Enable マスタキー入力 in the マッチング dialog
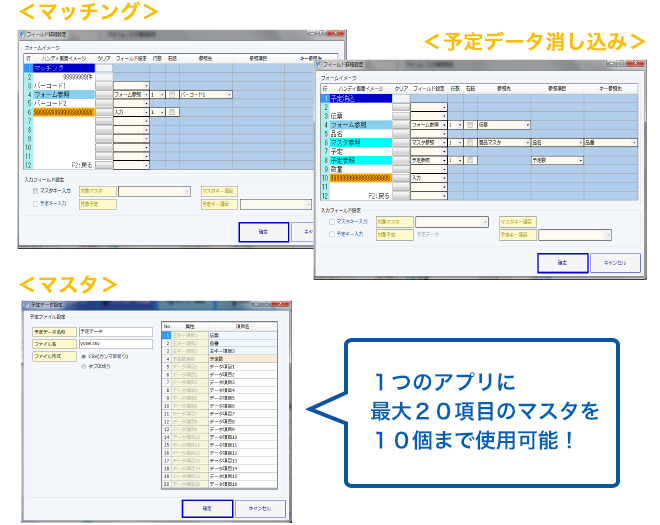This screenshot has width=660, height=525. pyautogui.click(x=37, y=190)
